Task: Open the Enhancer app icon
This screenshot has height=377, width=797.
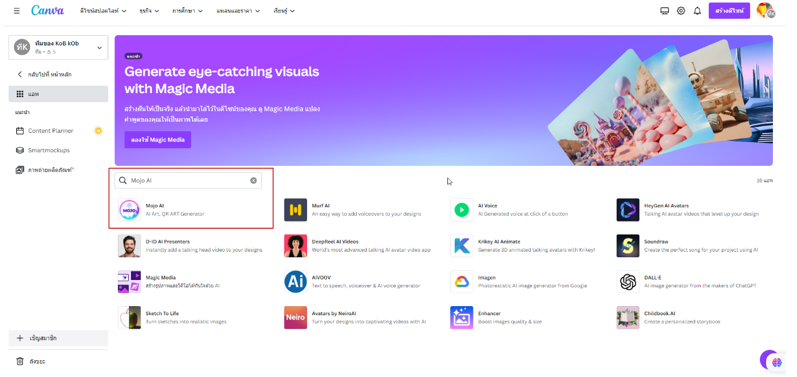Action: pyautogui.click(x=462, y=318)
